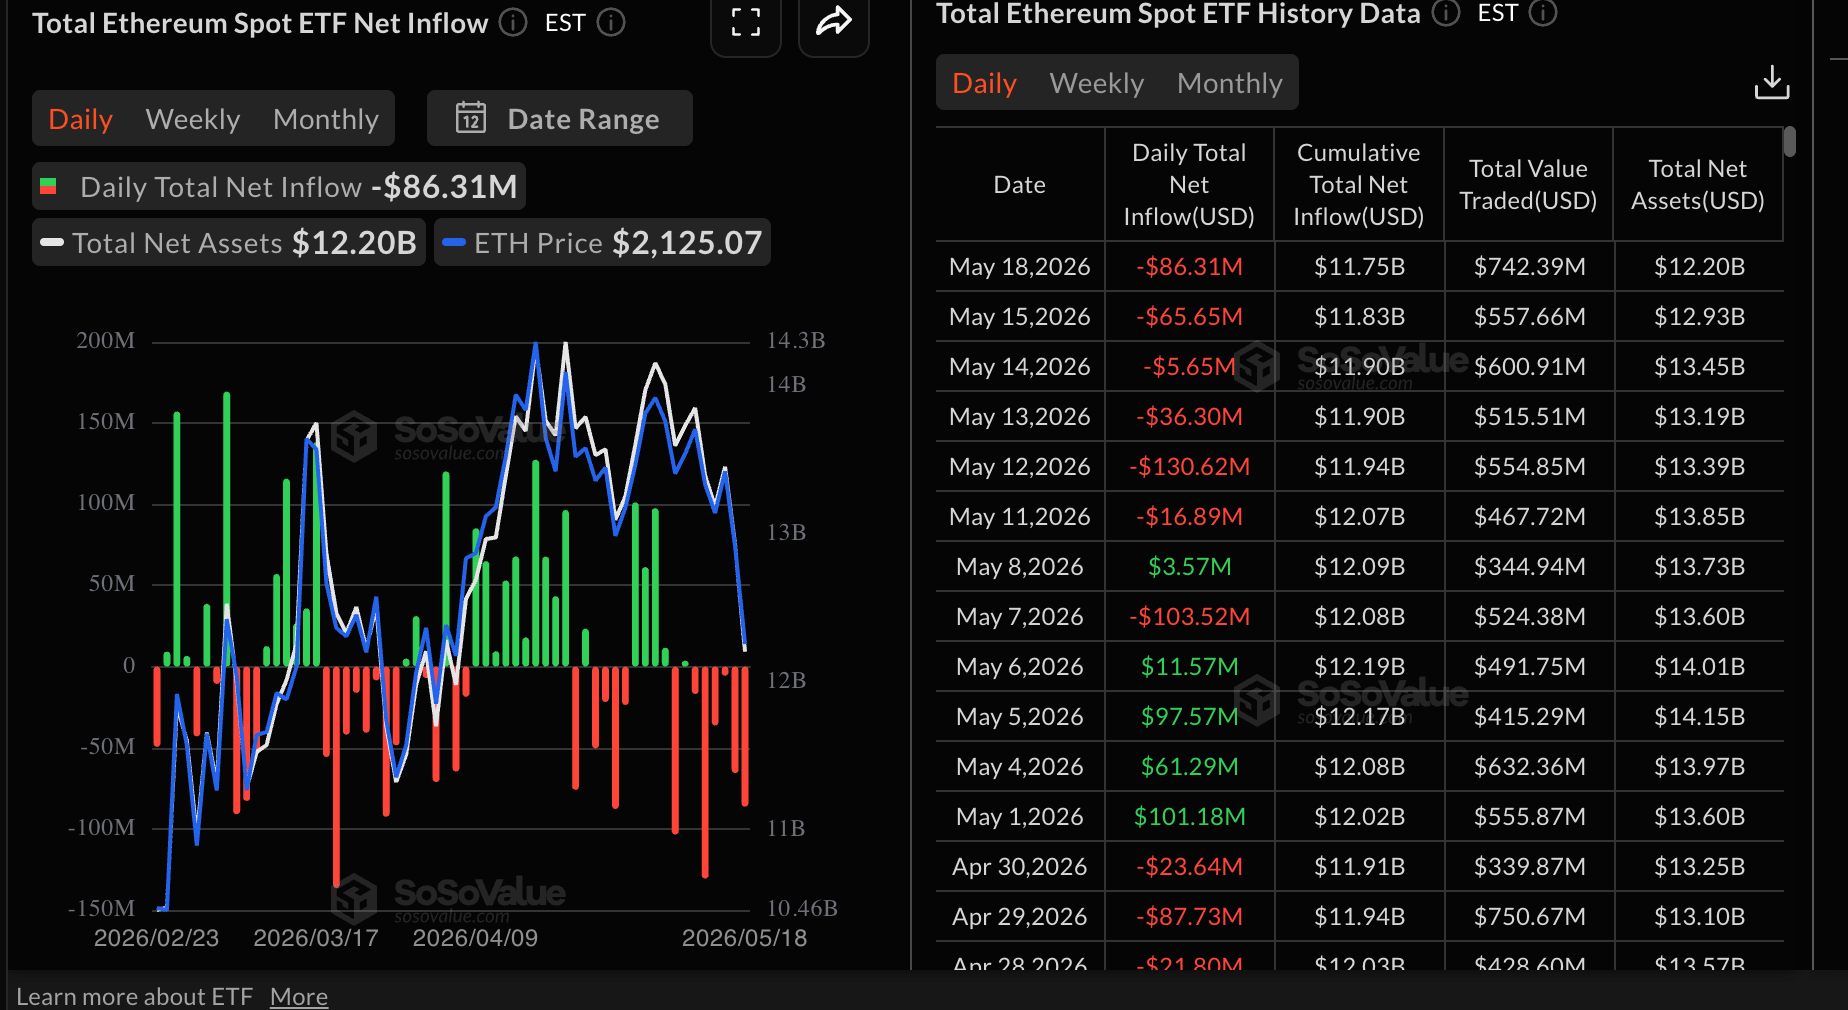Screen dimensions: 1848x1010
Task: Click the May 6,2026 date cell
Action: pos(1020,666)
